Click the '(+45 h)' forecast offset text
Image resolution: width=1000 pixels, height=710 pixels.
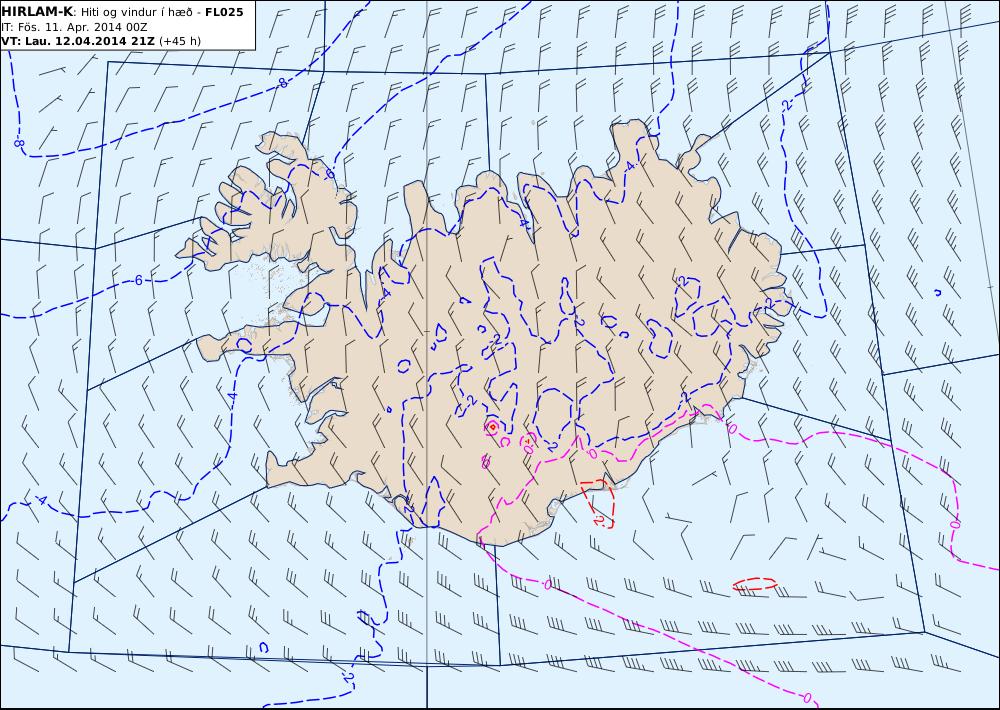pyautogui.click(x=180, y=41)
